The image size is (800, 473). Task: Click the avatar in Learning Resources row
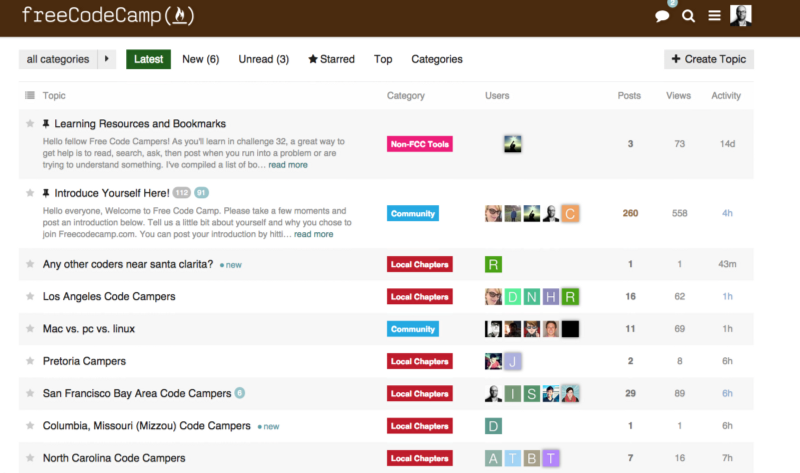click(513, 144)
